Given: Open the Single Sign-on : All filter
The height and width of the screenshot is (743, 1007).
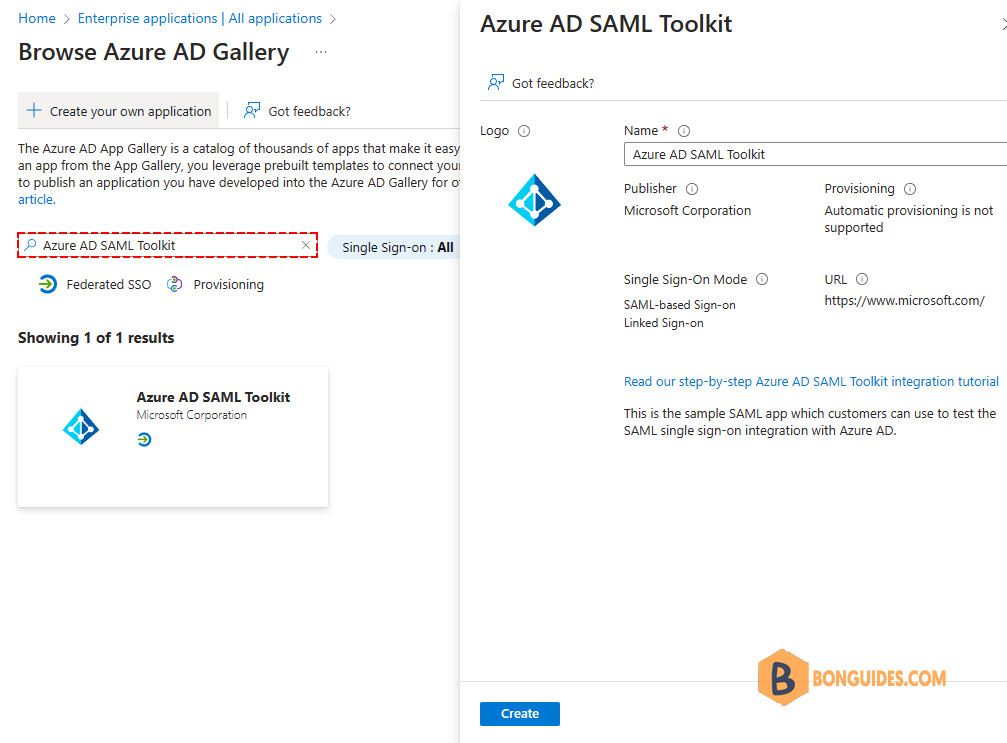Looking at the screenshot, I should (x=394, y=247).
